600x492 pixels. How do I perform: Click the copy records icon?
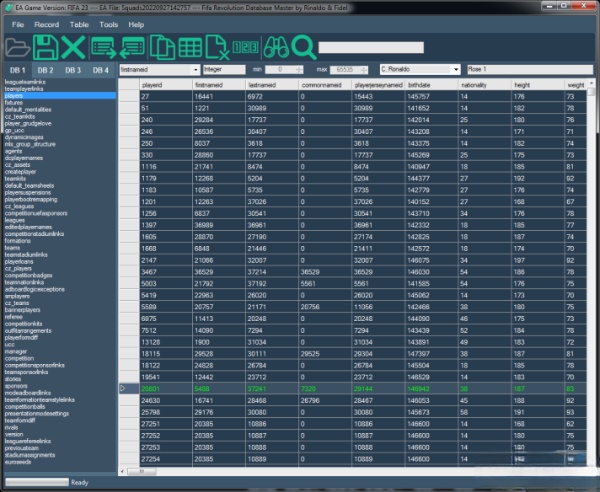pyautogui.click(x=162, y=47)
